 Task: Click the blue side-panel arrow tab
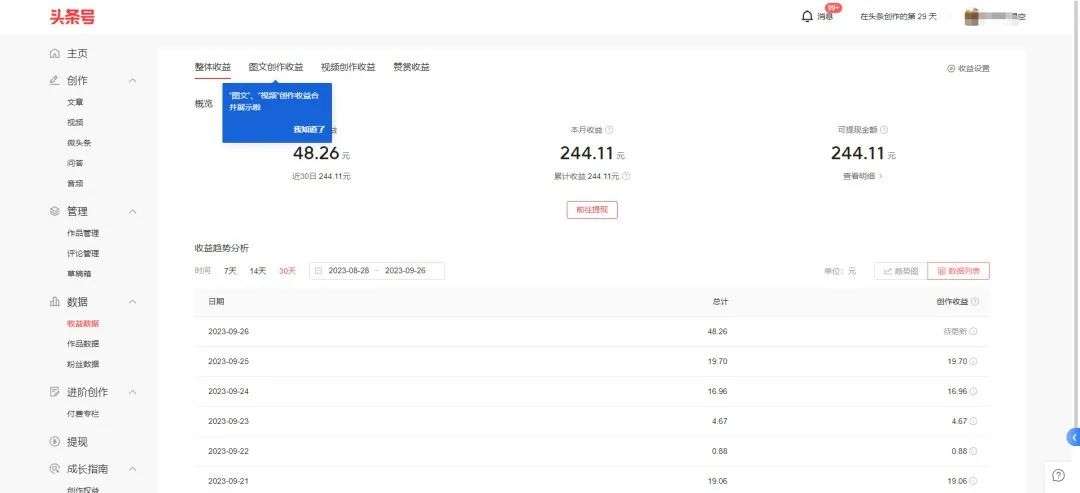pyautogui.click(x=1073, y=437)
